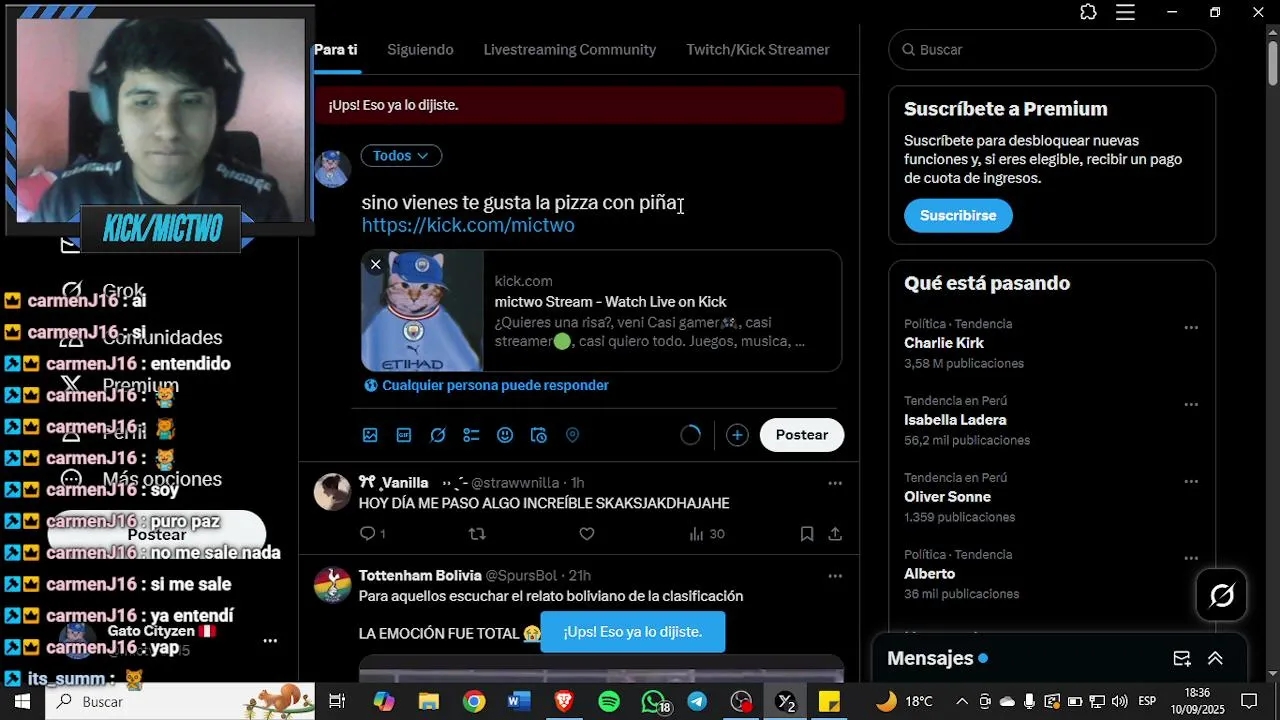Screen dimensions: 1280x720
Task: Open Tottenham Bolivia's profile avatar
Action: tap(332, 585)
